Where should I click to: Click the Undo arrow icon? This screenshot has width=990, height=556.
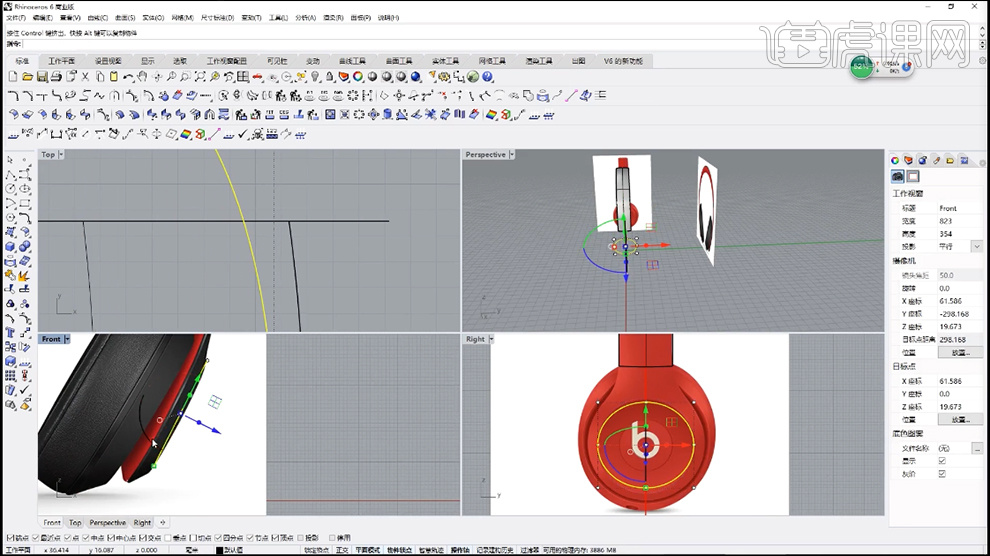[x=128, y=76]
